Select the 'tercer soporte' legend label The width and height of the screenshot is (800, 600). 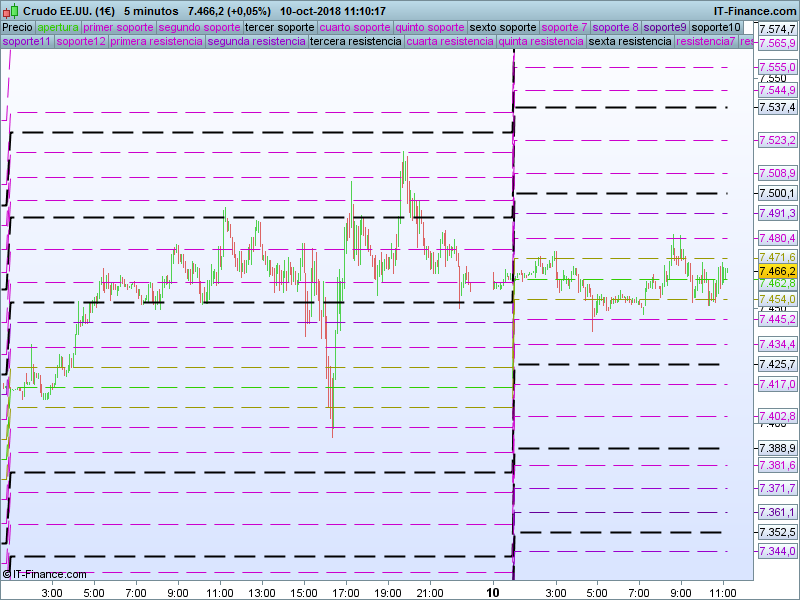point(279,27)
